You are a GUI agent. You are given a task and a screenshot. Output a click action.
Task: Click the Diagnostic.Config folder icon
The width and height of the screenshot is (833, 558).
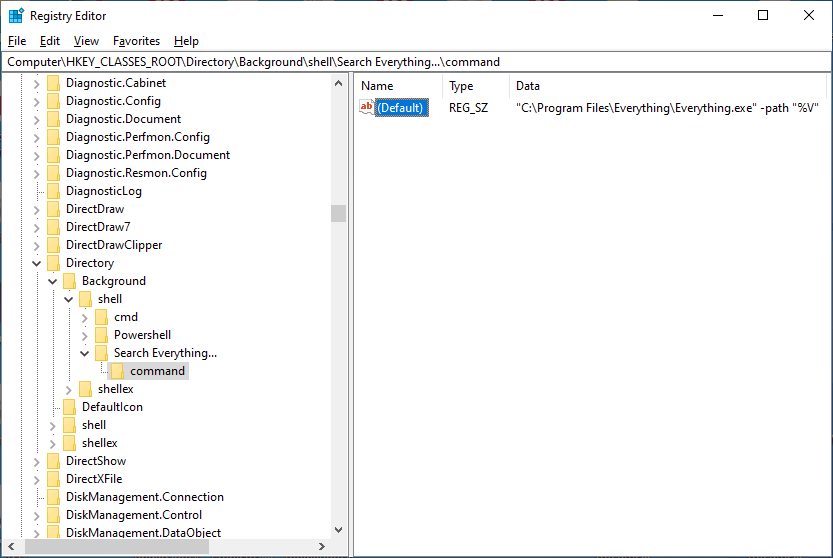click(53, 102)
